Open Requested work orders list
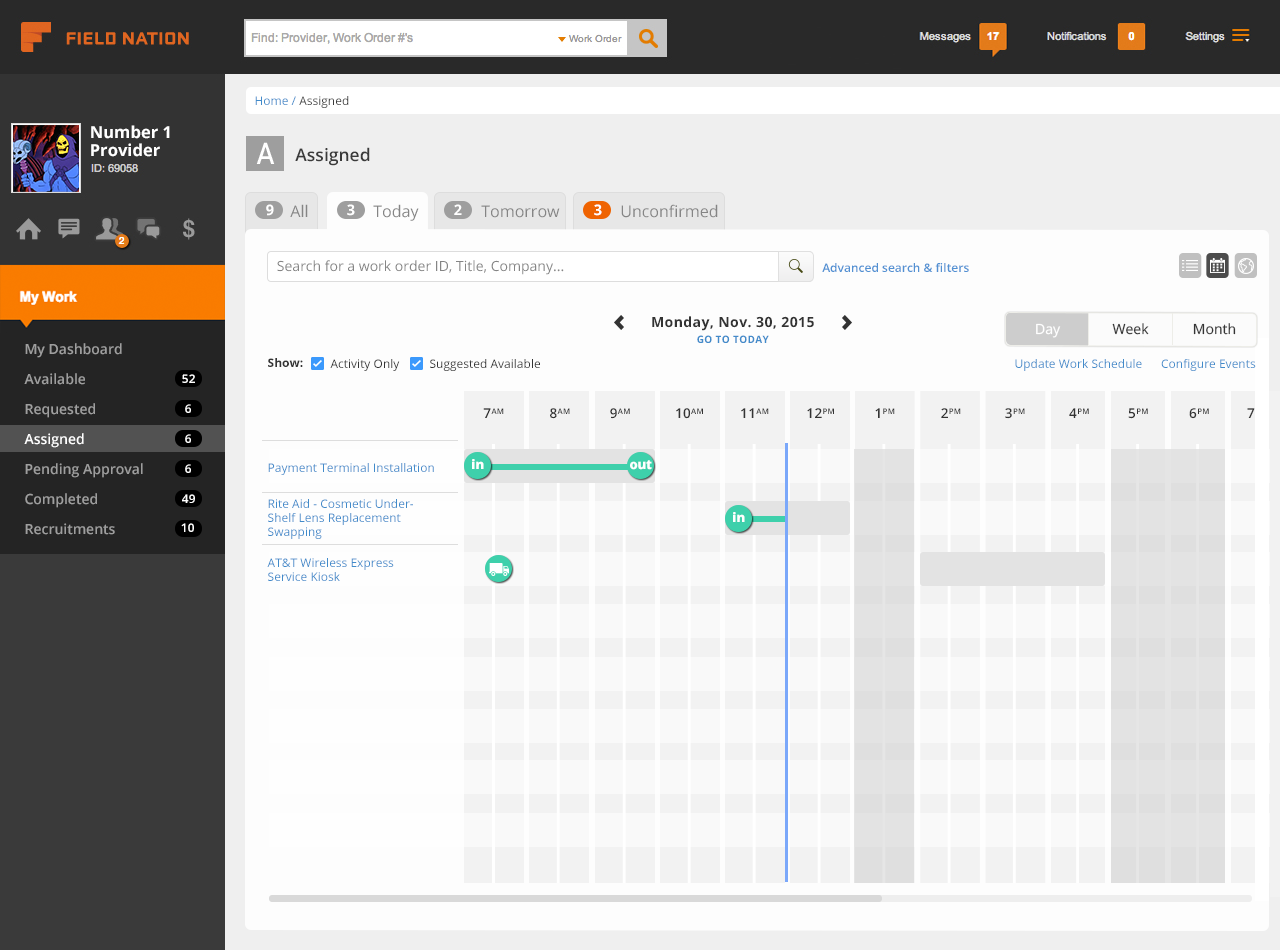 pyautogui.click(x=112, y=409)
